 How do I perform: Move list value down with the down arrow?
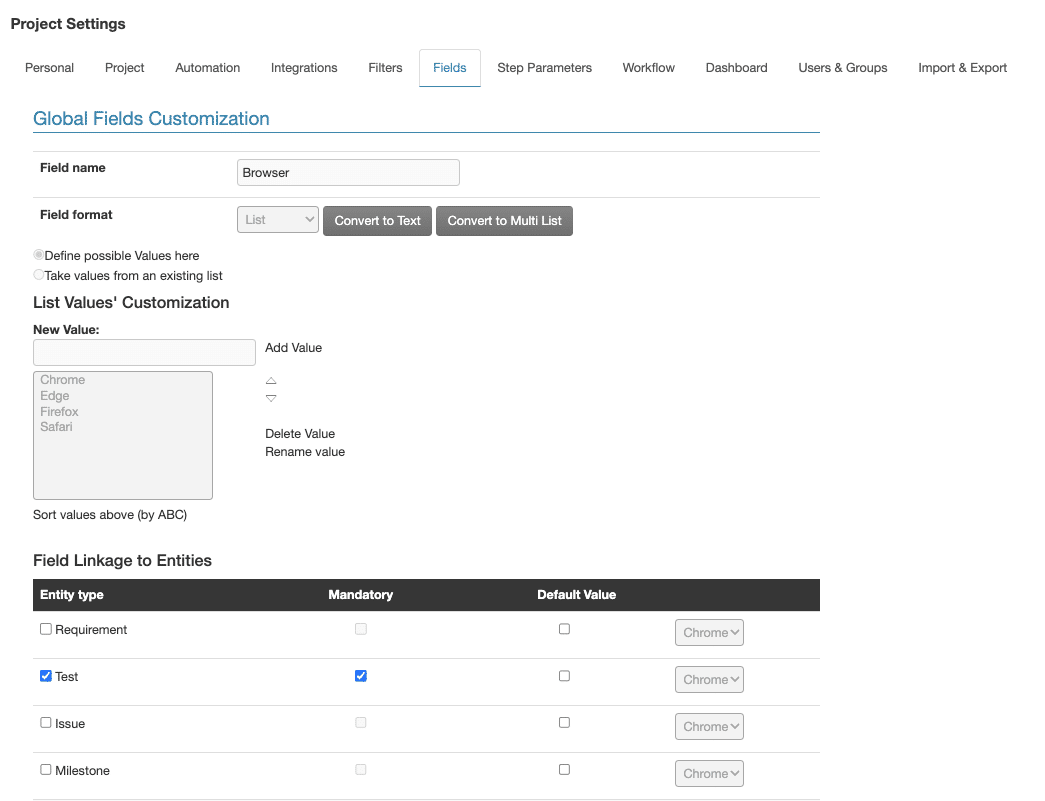(271, 399)
